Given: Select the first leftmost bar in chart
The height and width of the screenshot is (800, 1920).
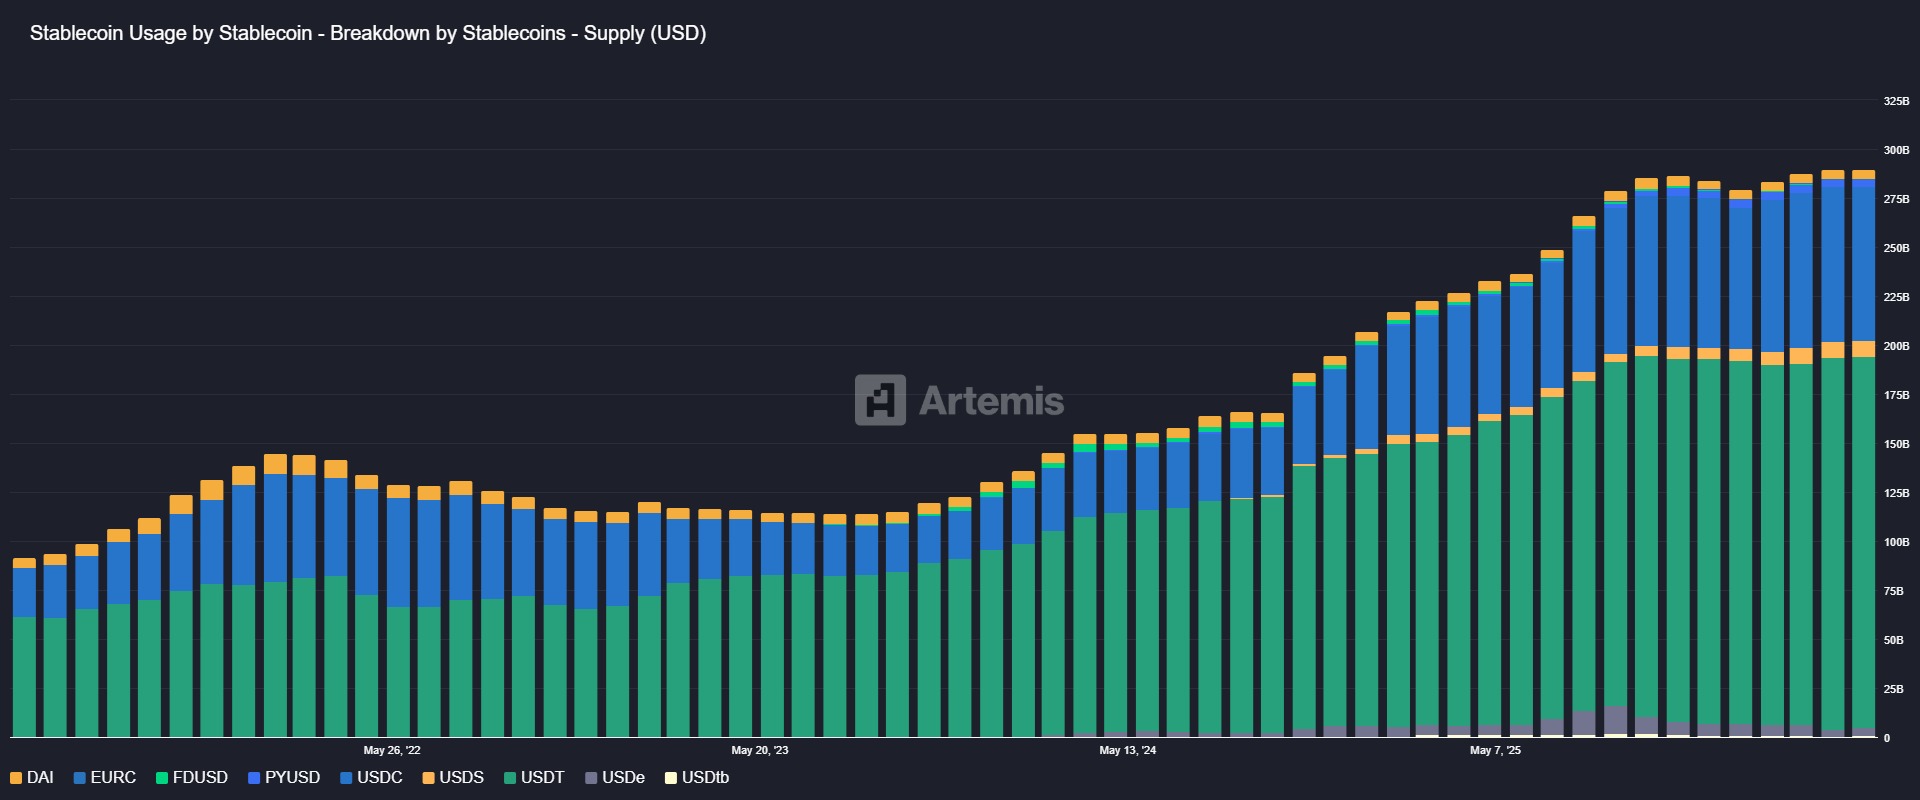Looking at the screenshot, I should [24, 648].
